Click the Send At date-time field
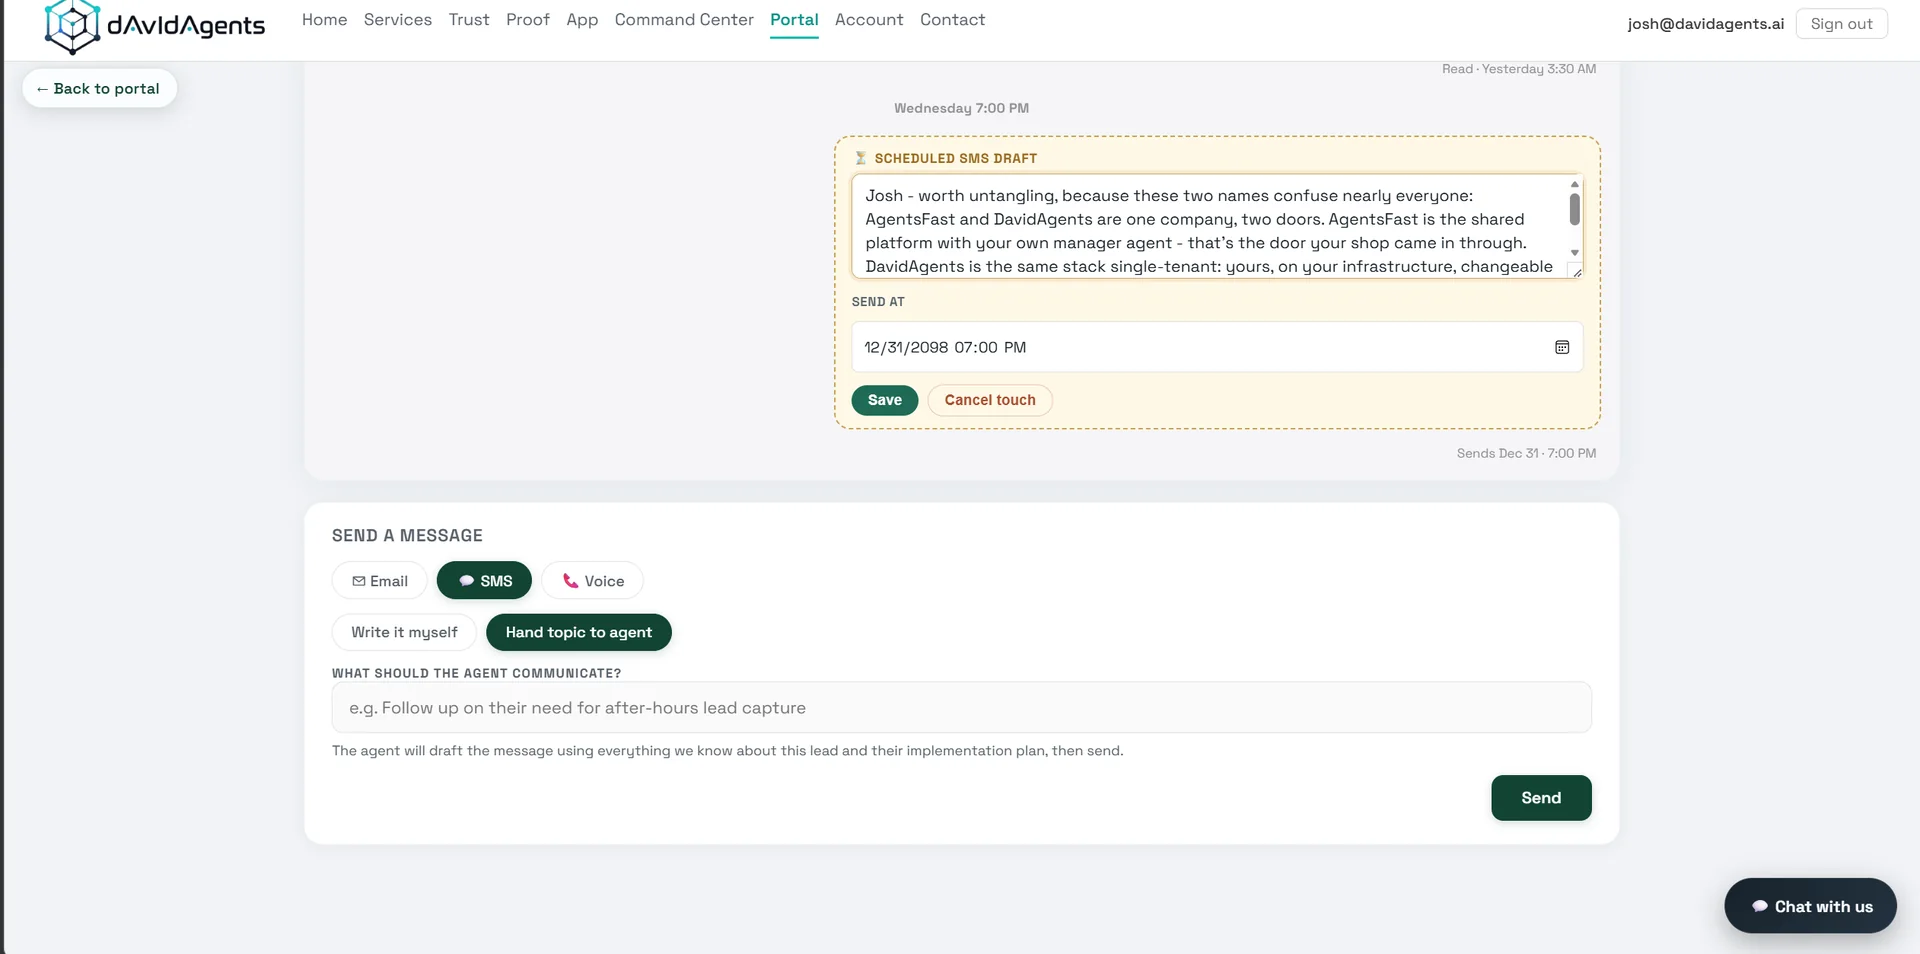1920x954 pixels. [1217, 347]
